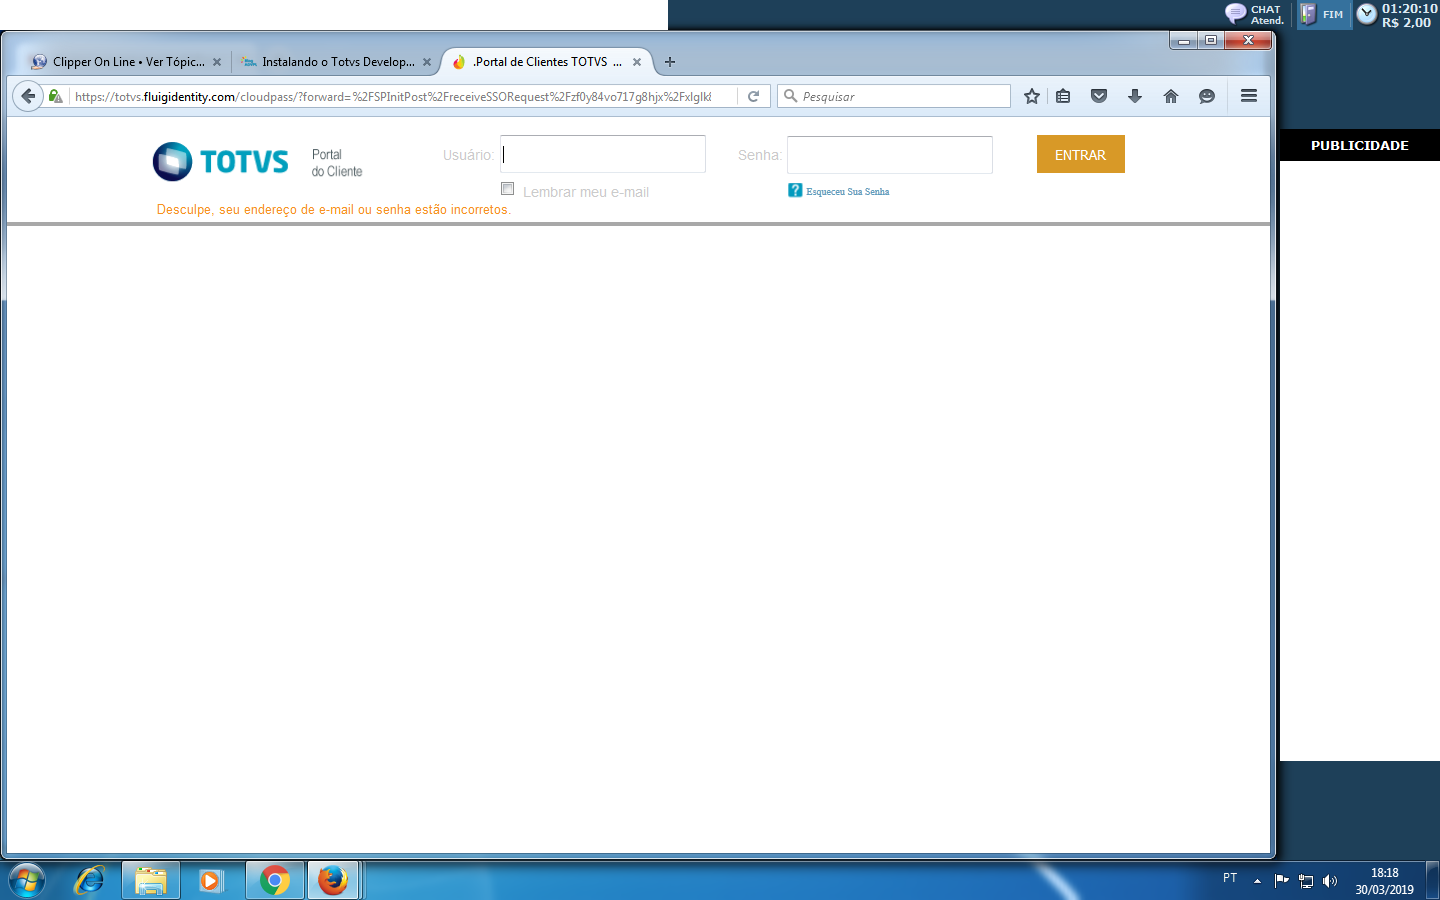Show hidden tray icons arrow

pyautogui.click(x=1257, y=881)
